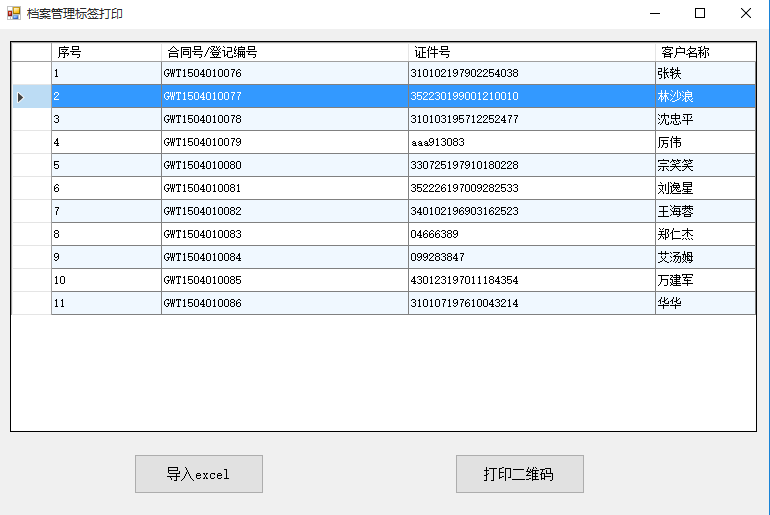Click ID cell 04666389
This screenshot has height=515, width=770.
532,235
